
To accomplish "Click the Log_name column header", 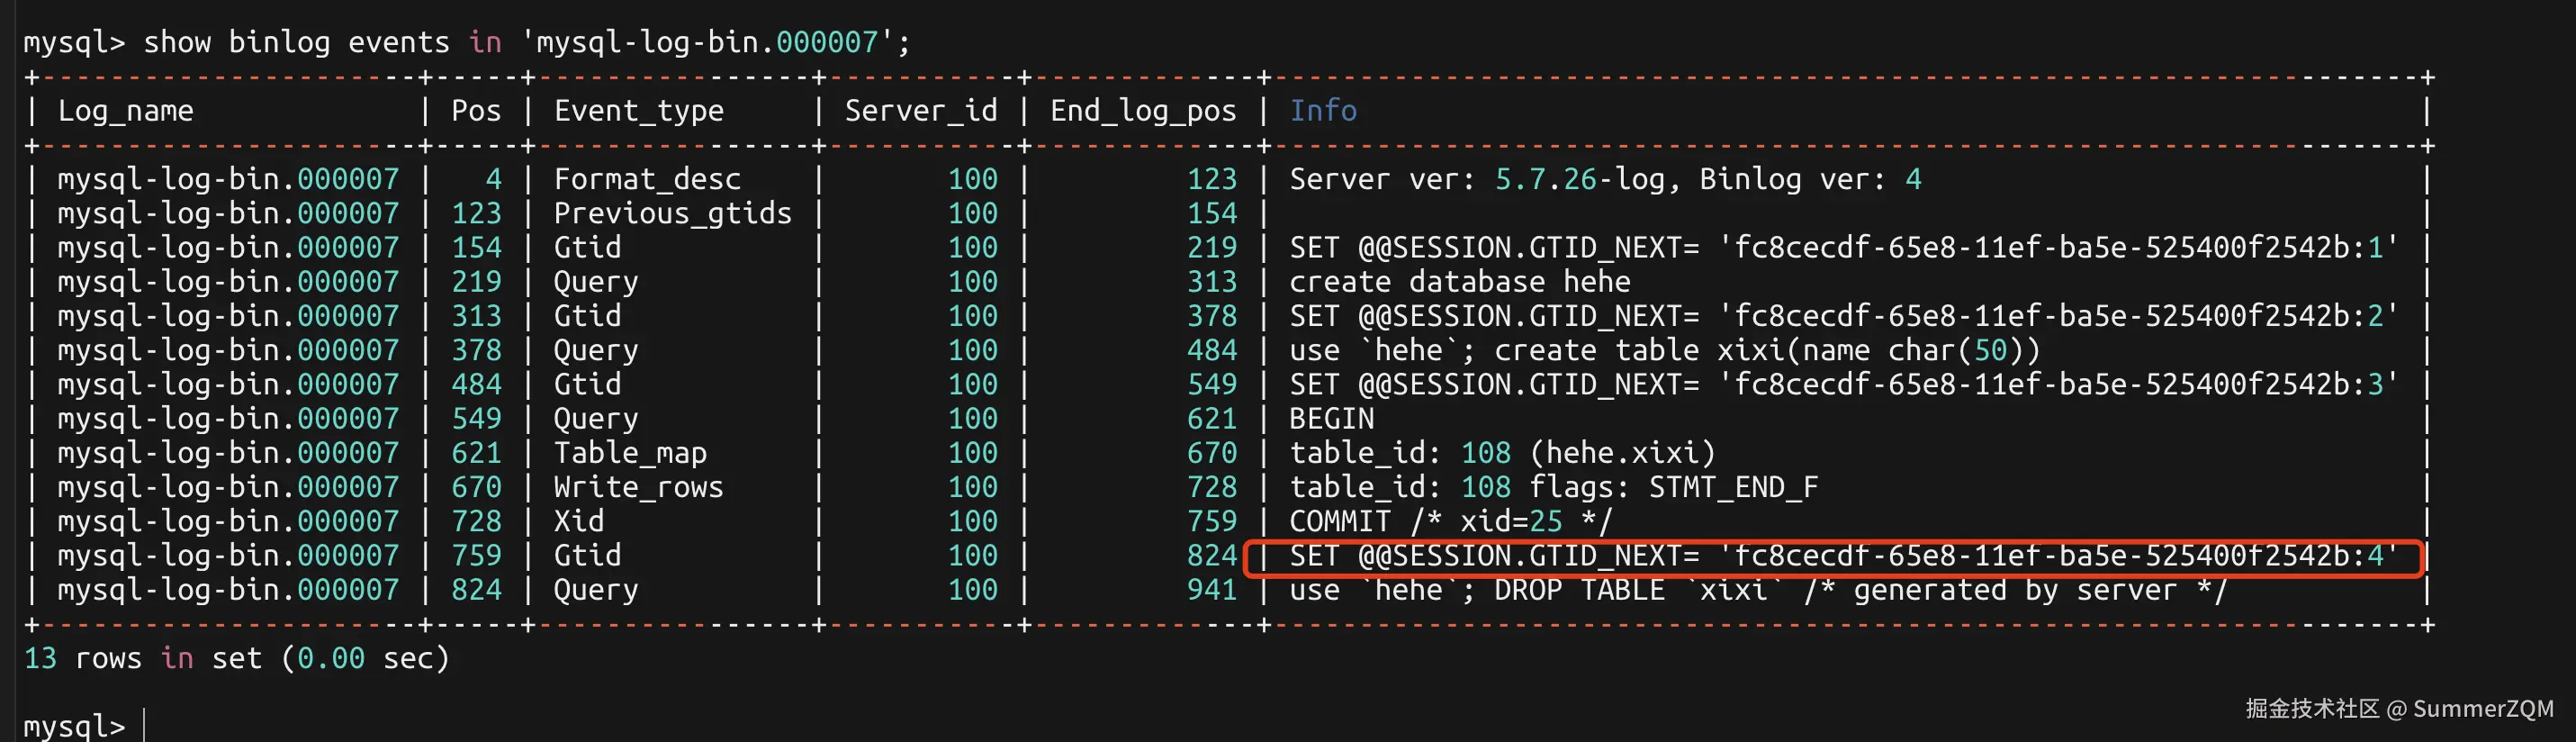I will (x=125, y=111).
